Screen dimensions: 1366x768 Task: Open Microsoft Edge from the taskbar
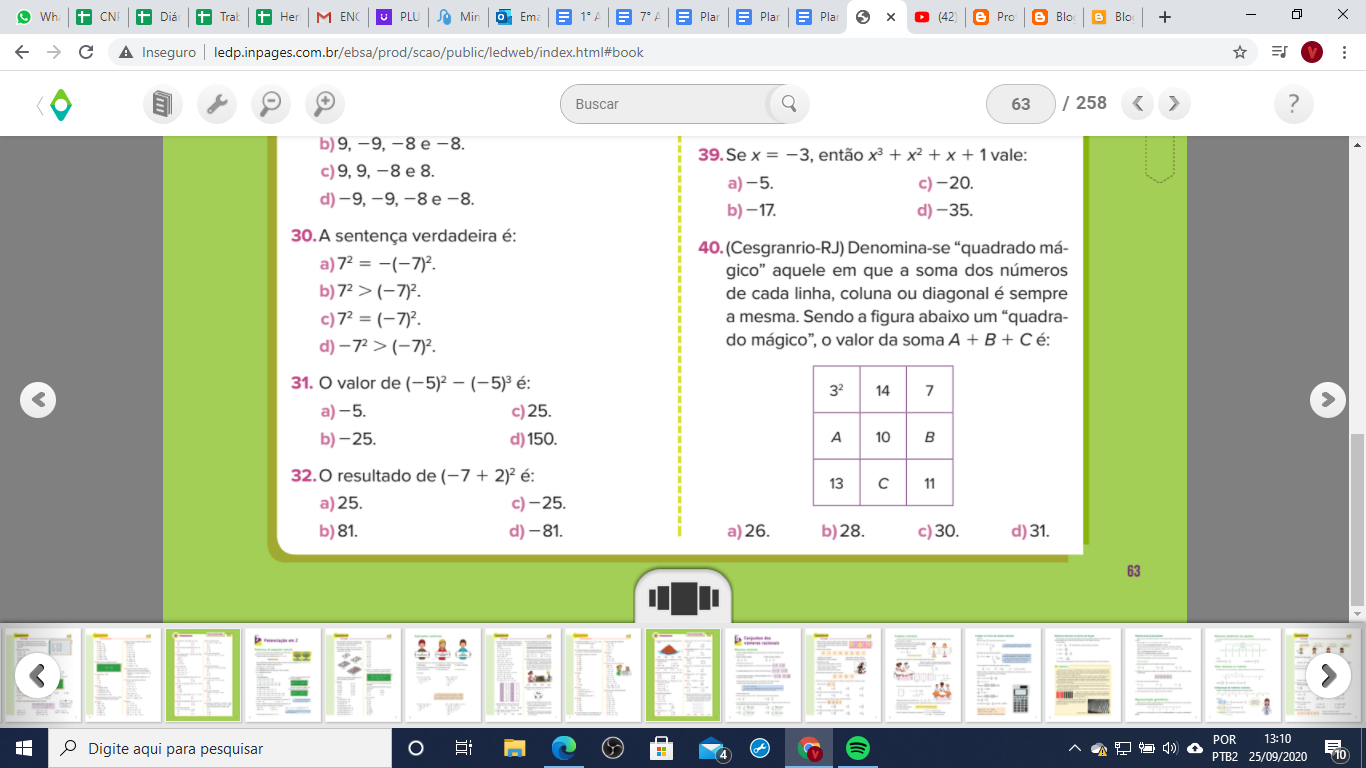[x=563, y=748]
